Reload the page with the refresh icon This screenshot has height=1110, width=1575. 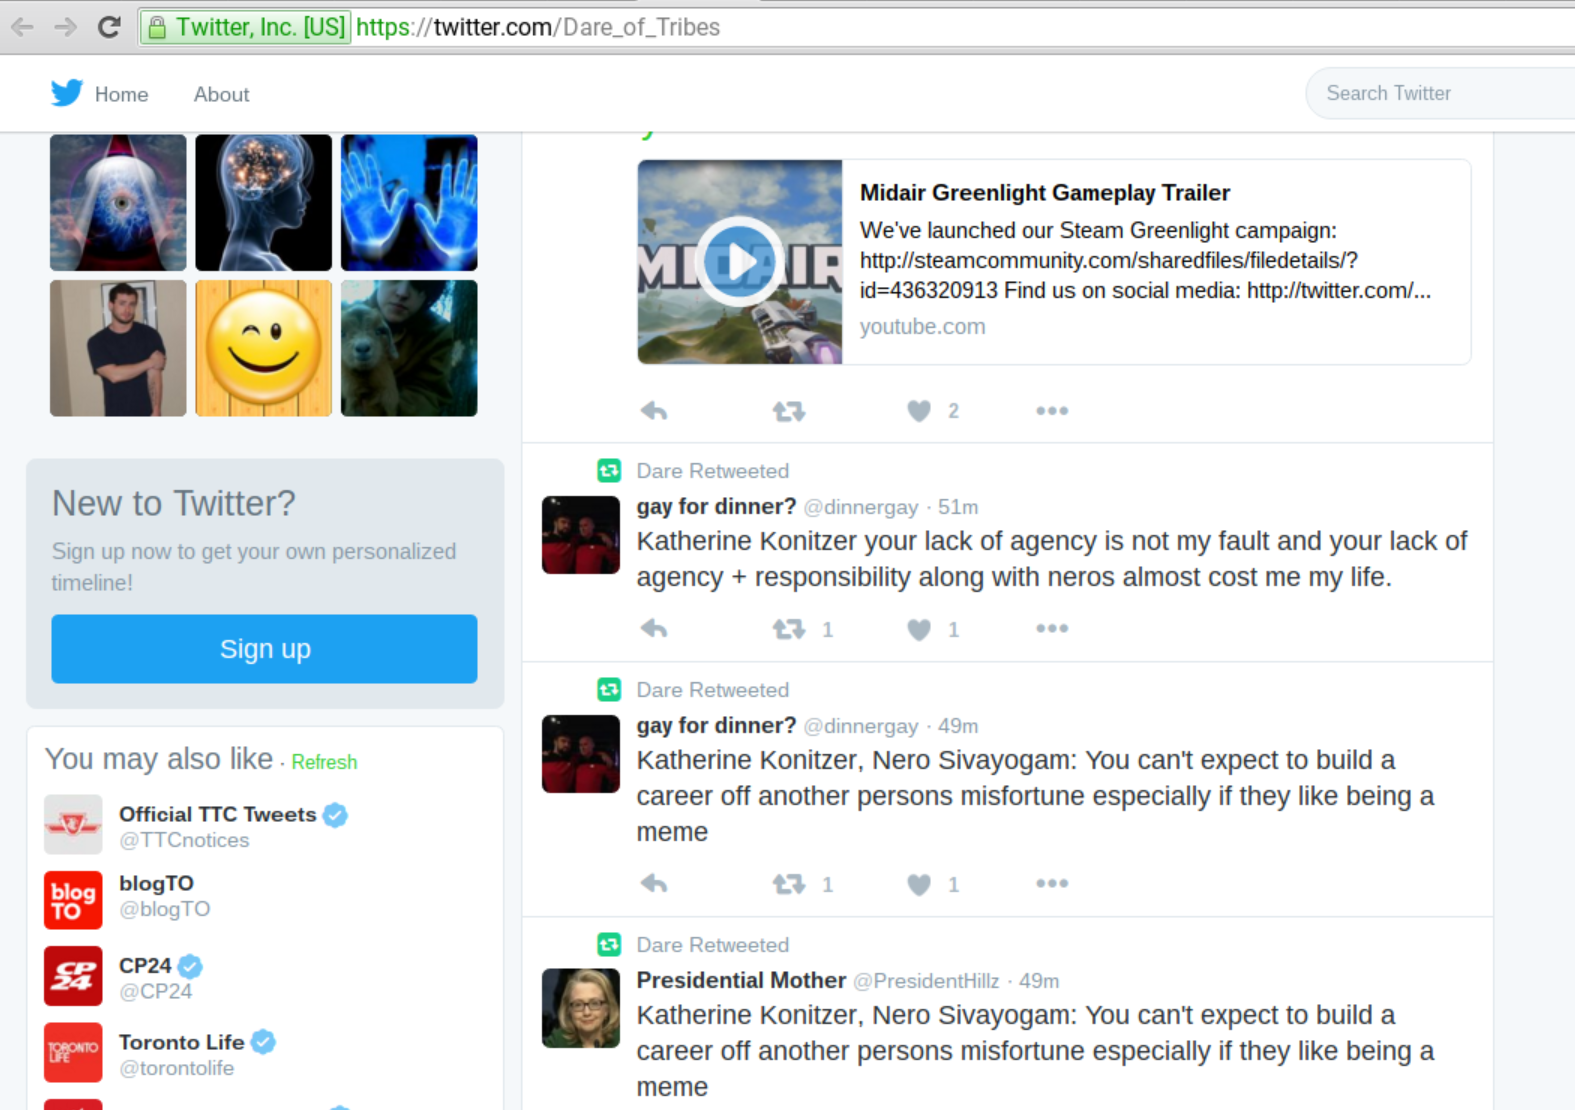click(109, 27)
